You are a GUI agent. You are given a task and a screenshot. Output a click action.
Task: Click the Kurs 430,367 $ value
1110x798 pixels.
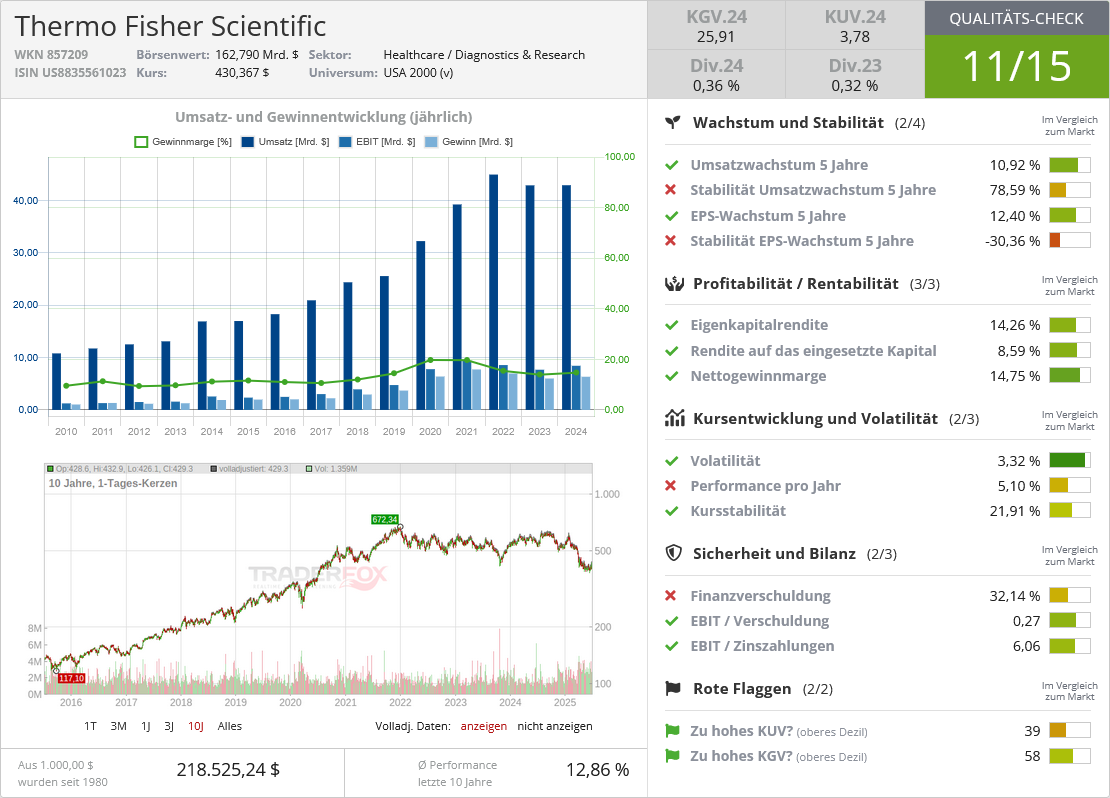pos(242,72)
